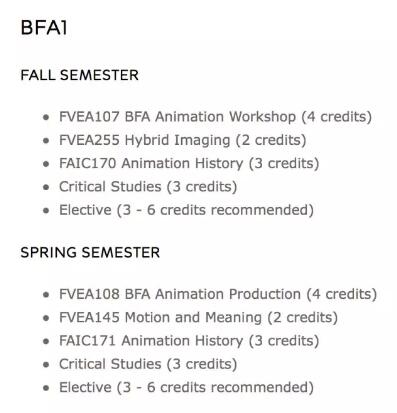397x413 pixels.
Task: Click FAIC171 Animation History entry
Action: point(189,341)
